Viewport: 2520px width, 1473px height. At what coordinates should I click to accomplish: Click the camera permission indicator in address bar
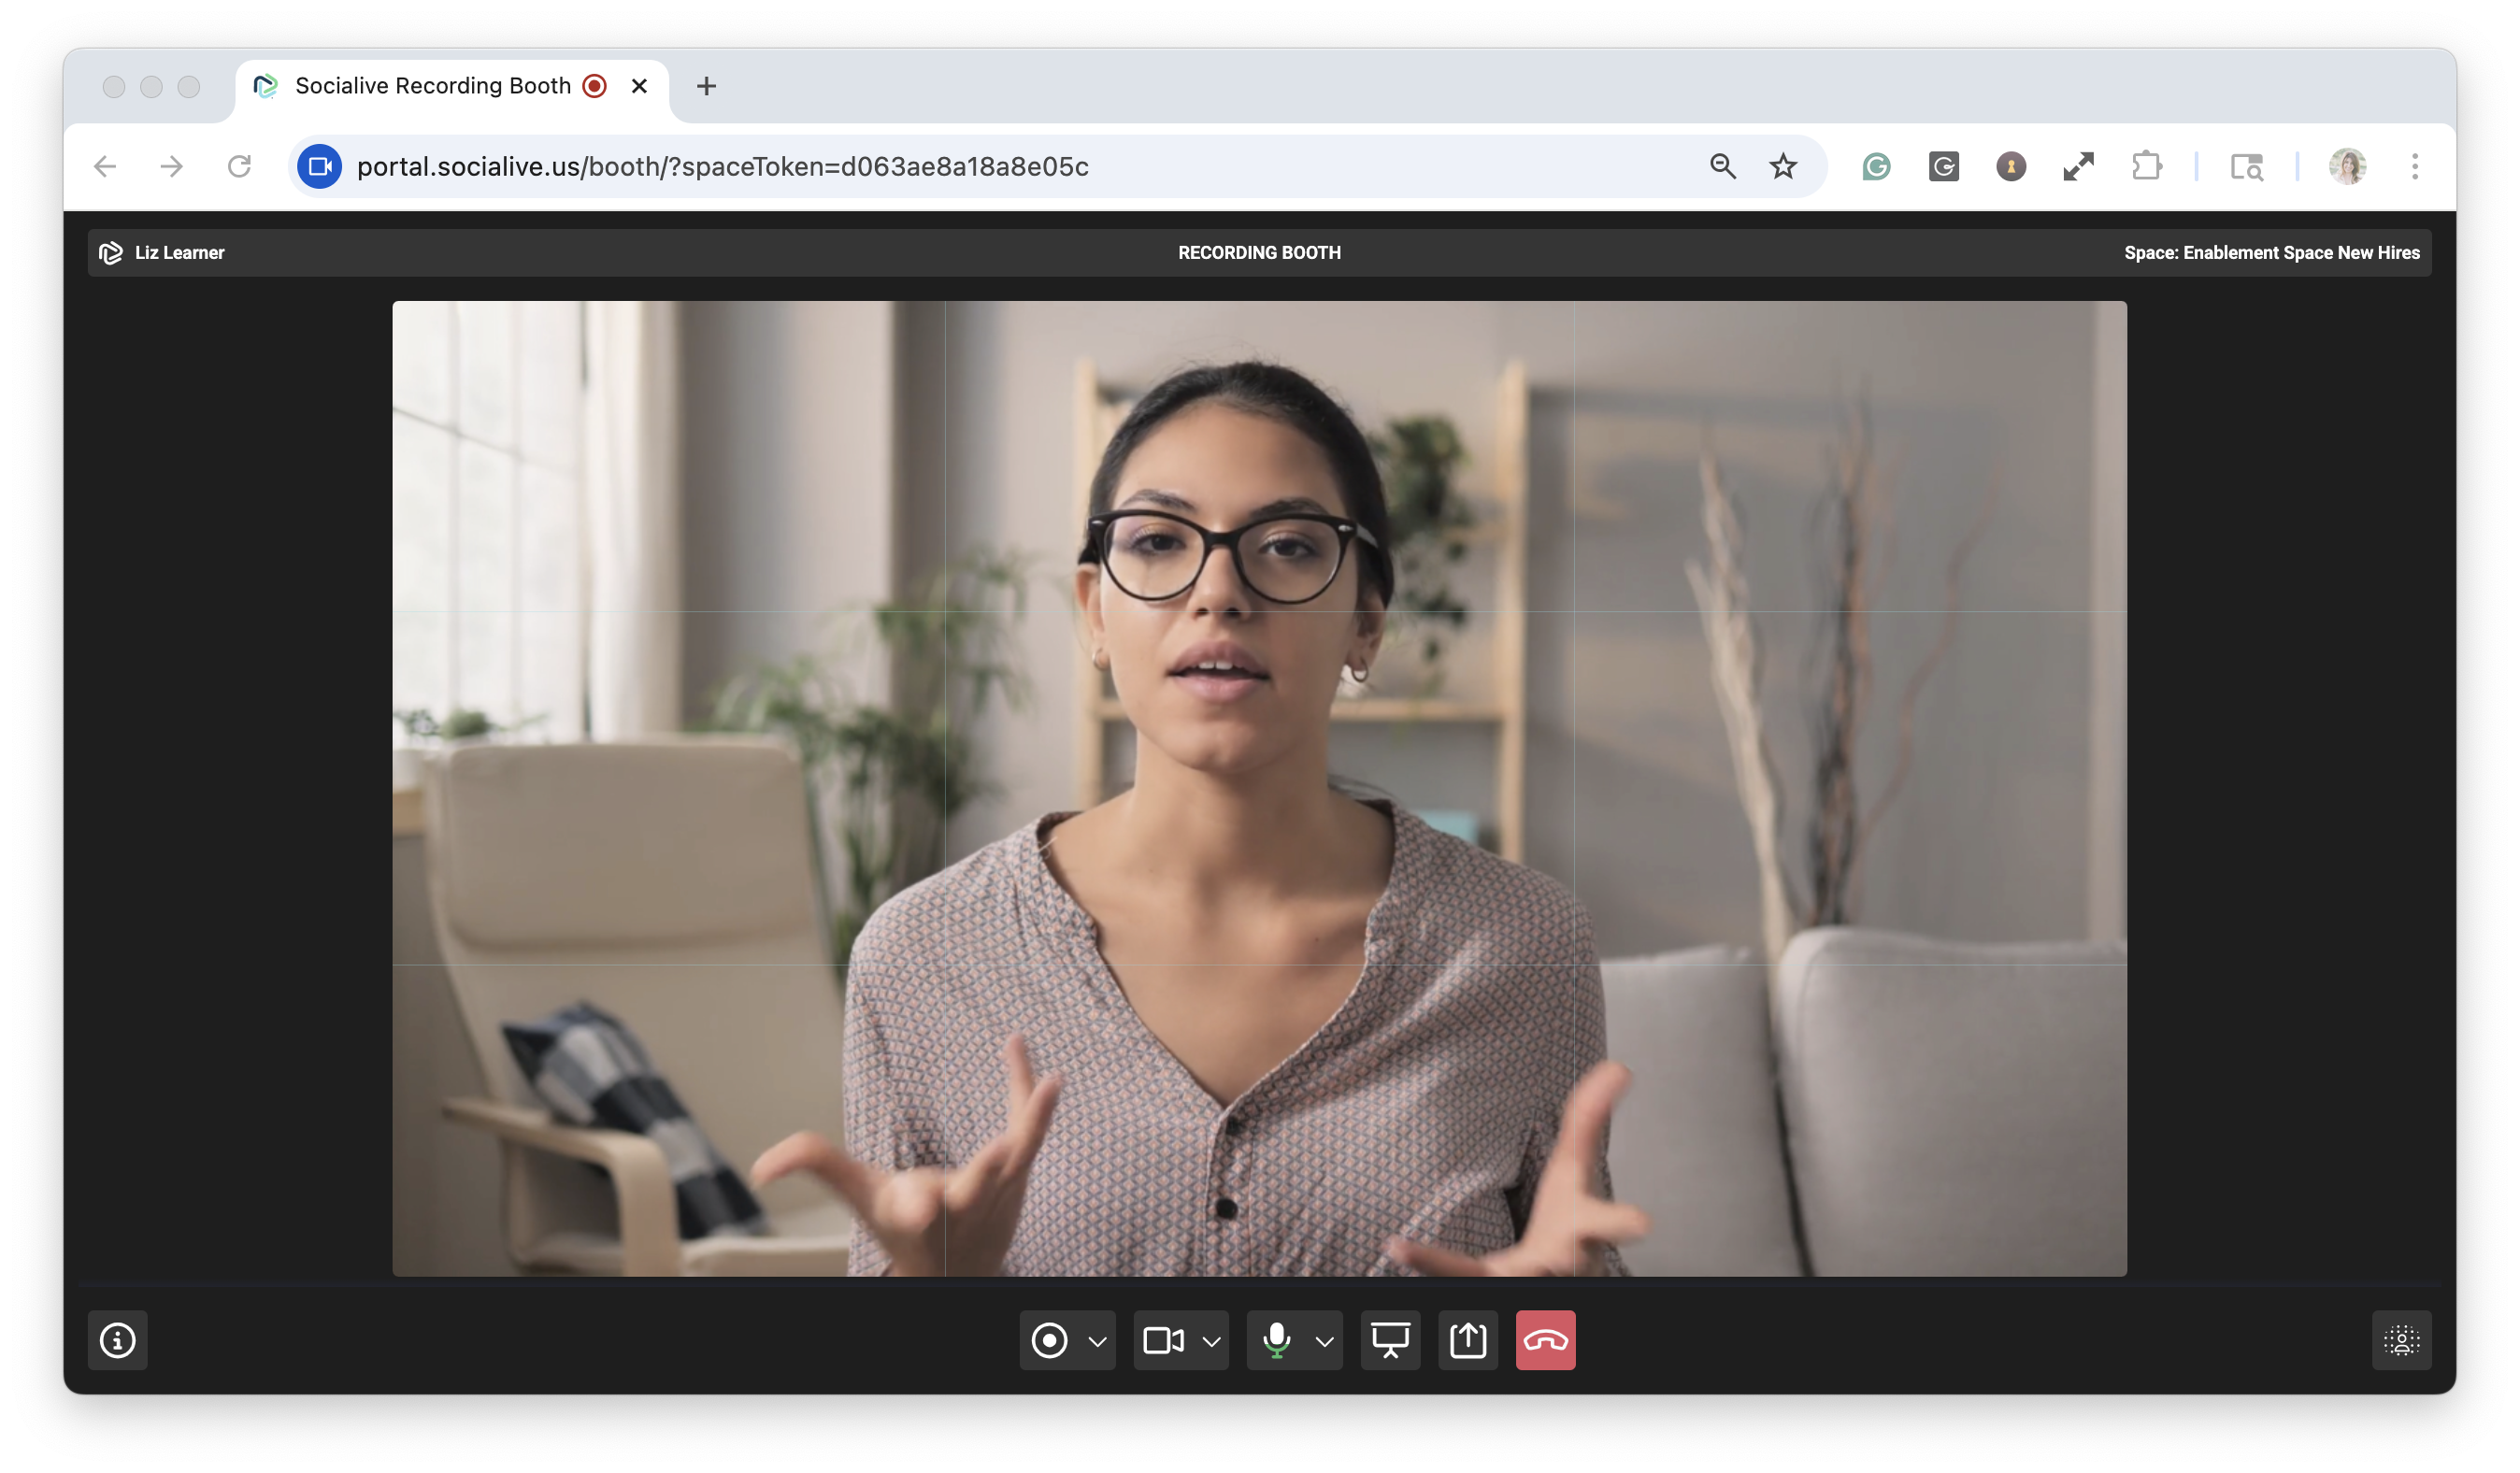320,166
